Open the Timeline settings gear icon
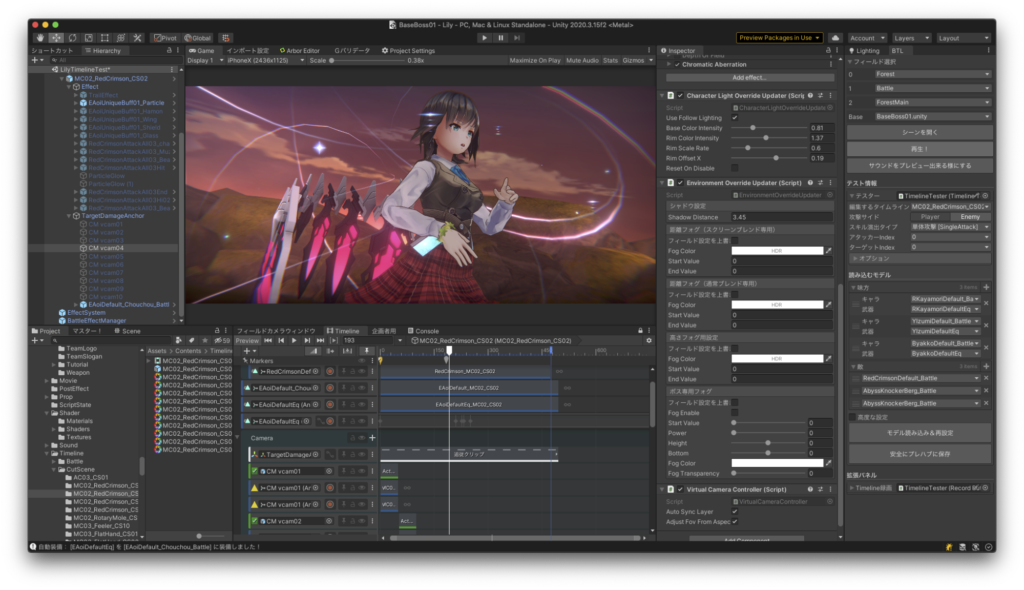The image size is (1024, 590). click(648, 340)
